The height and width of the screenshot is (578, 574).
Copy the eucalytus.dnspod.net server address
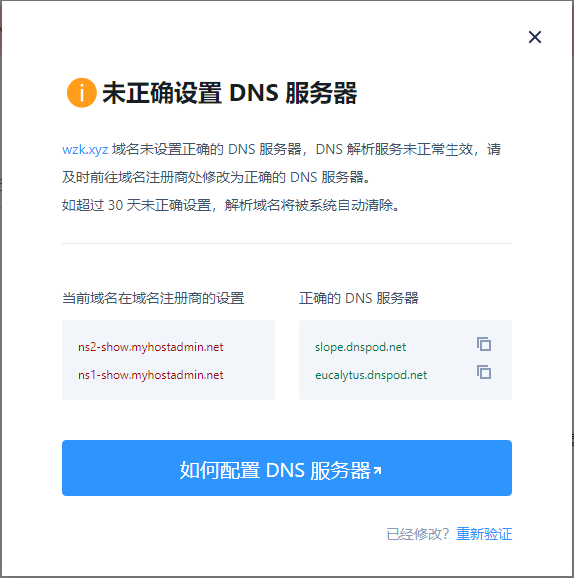click(x=484, y=372)
